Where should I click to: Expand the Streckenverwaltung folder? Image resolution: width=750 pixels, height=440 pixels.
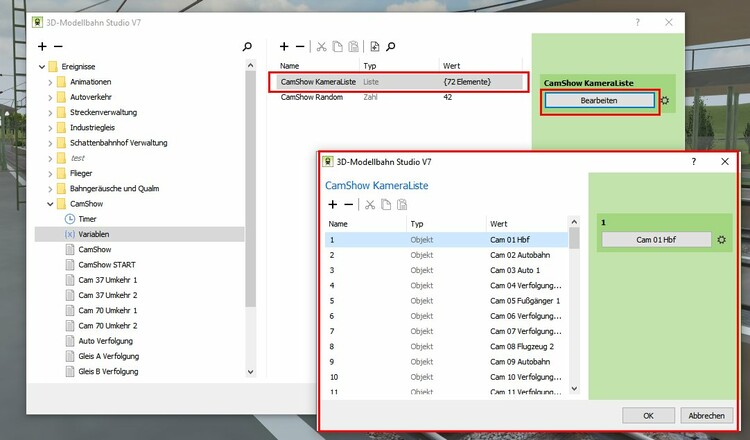pyautogui.click(x=50, y=113)
